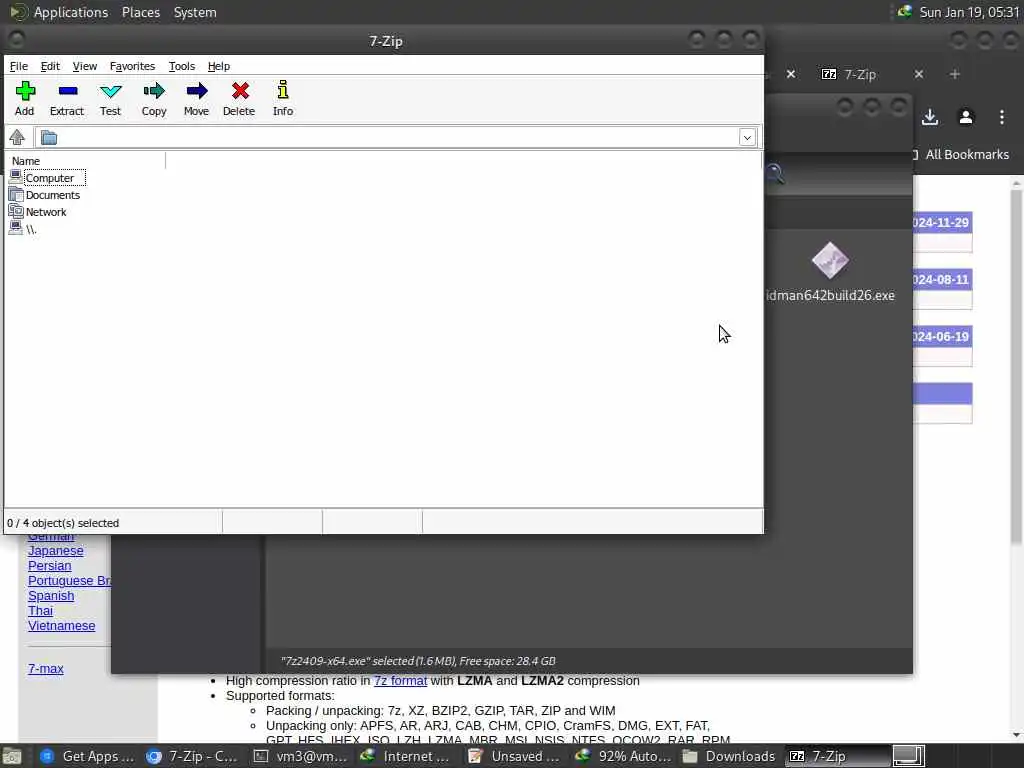Open the browser three-dot menu

coord(1002,117)
